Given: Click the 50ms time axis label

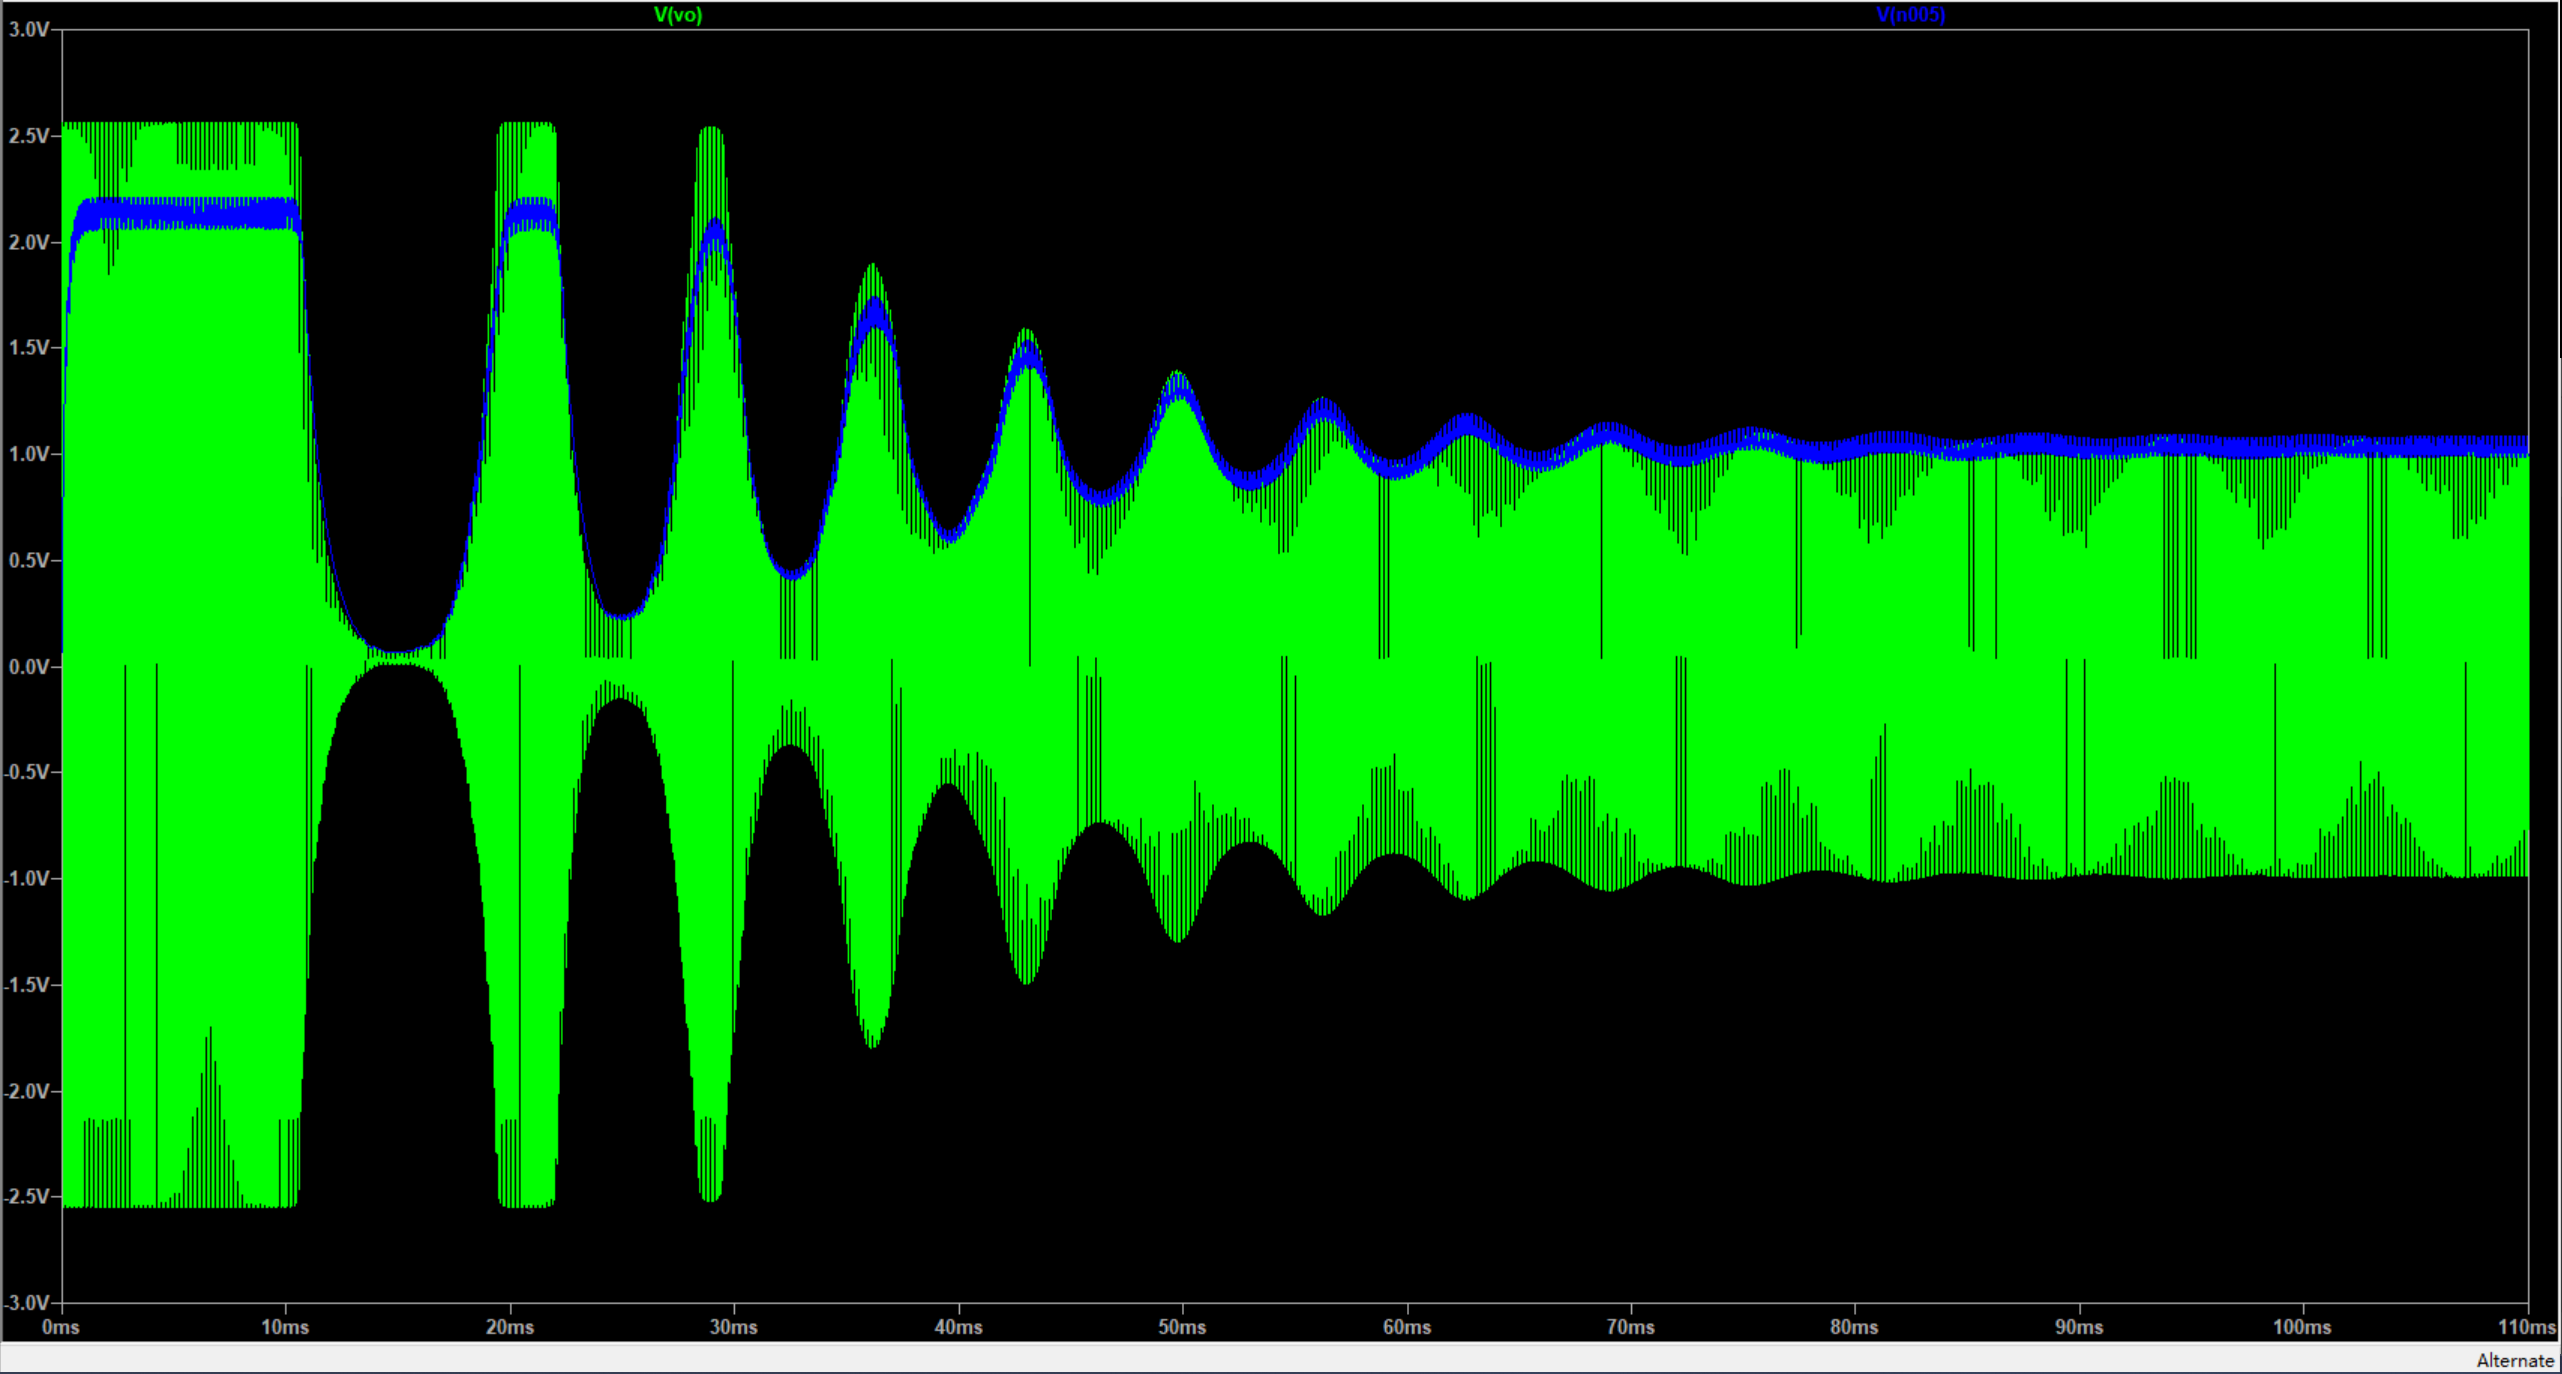Looking at the screenshot, I should [1183, 1328].
